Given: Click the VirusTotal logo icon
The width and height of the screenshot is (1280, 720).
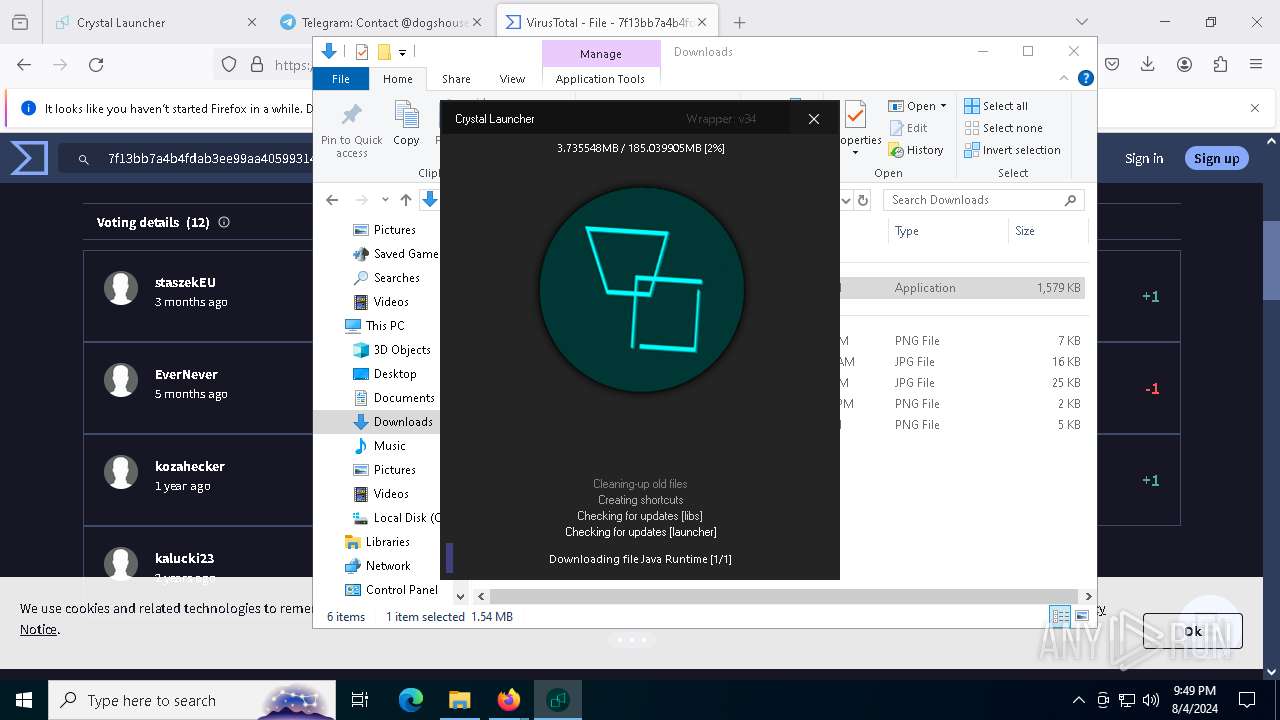Looking at the screenshot, I should click(29, 158).
